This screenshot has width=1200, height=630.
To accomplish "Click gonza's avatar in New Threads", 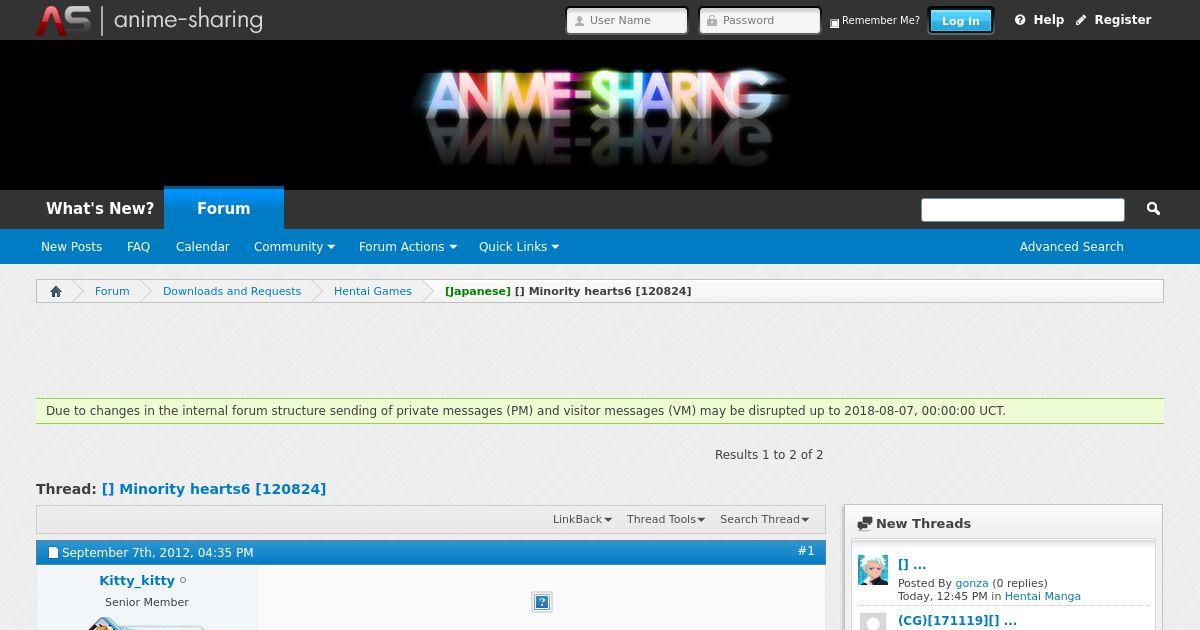I will [873, 570].
